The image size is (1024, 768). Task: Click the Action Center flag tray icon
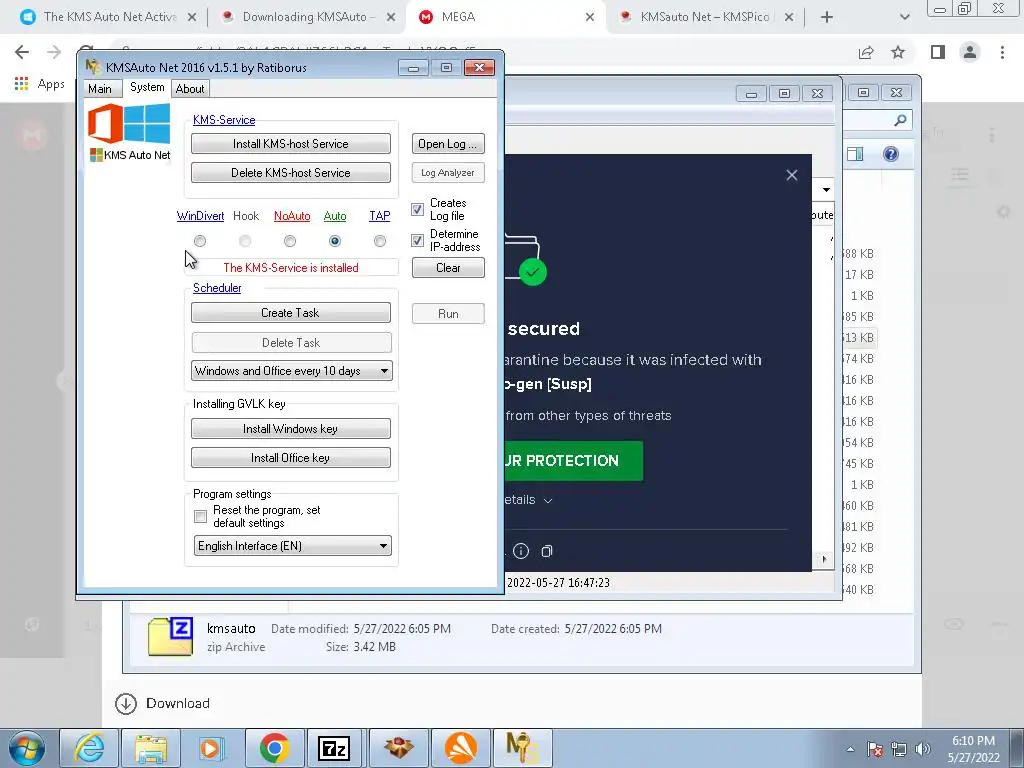click(x=875, y=749)
